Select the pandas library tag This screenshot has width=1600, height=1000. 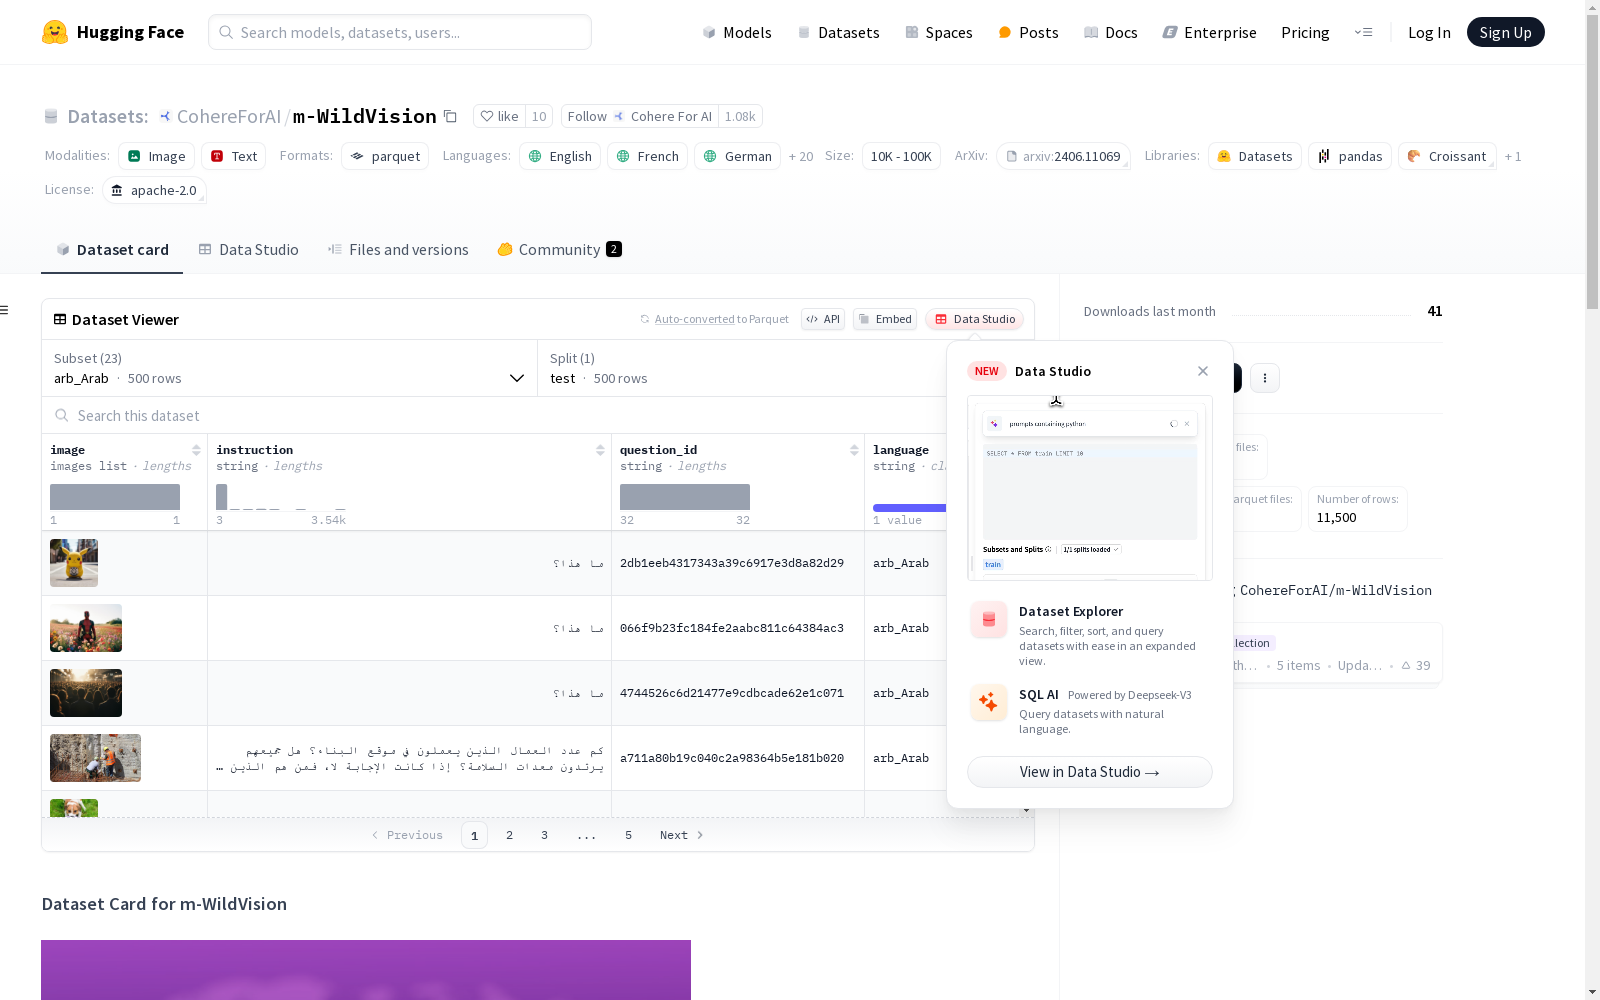pyautogui.click(x=1350, y=156)
